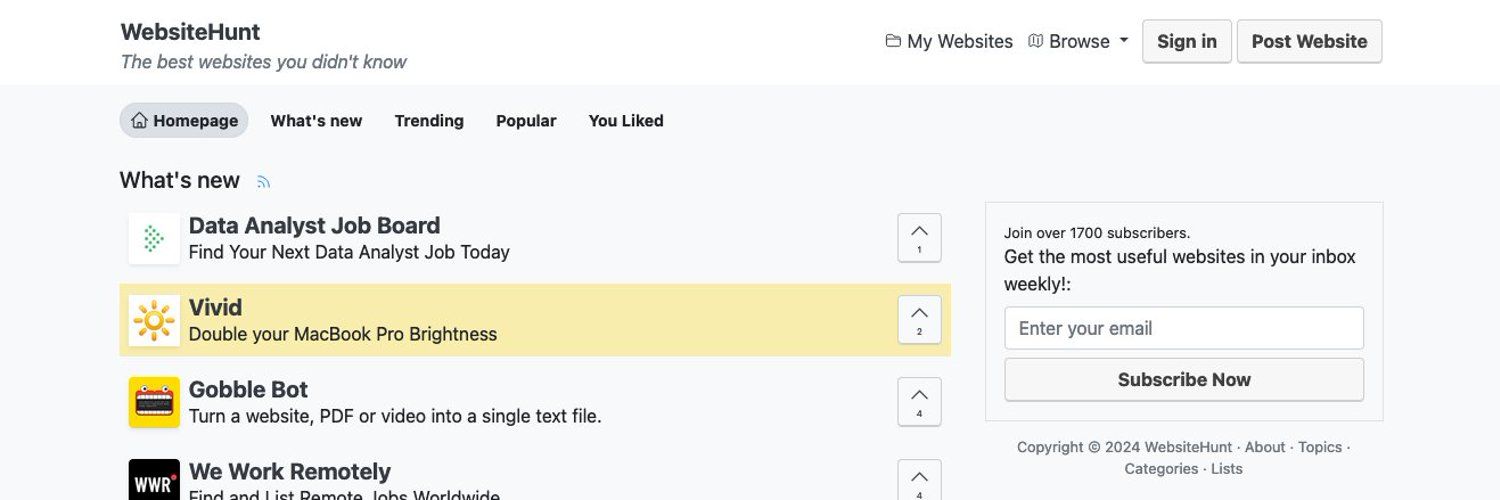Screen dimensions: 1500x500
Task: Open the Categories footer link
Action: coord(1161,469)
